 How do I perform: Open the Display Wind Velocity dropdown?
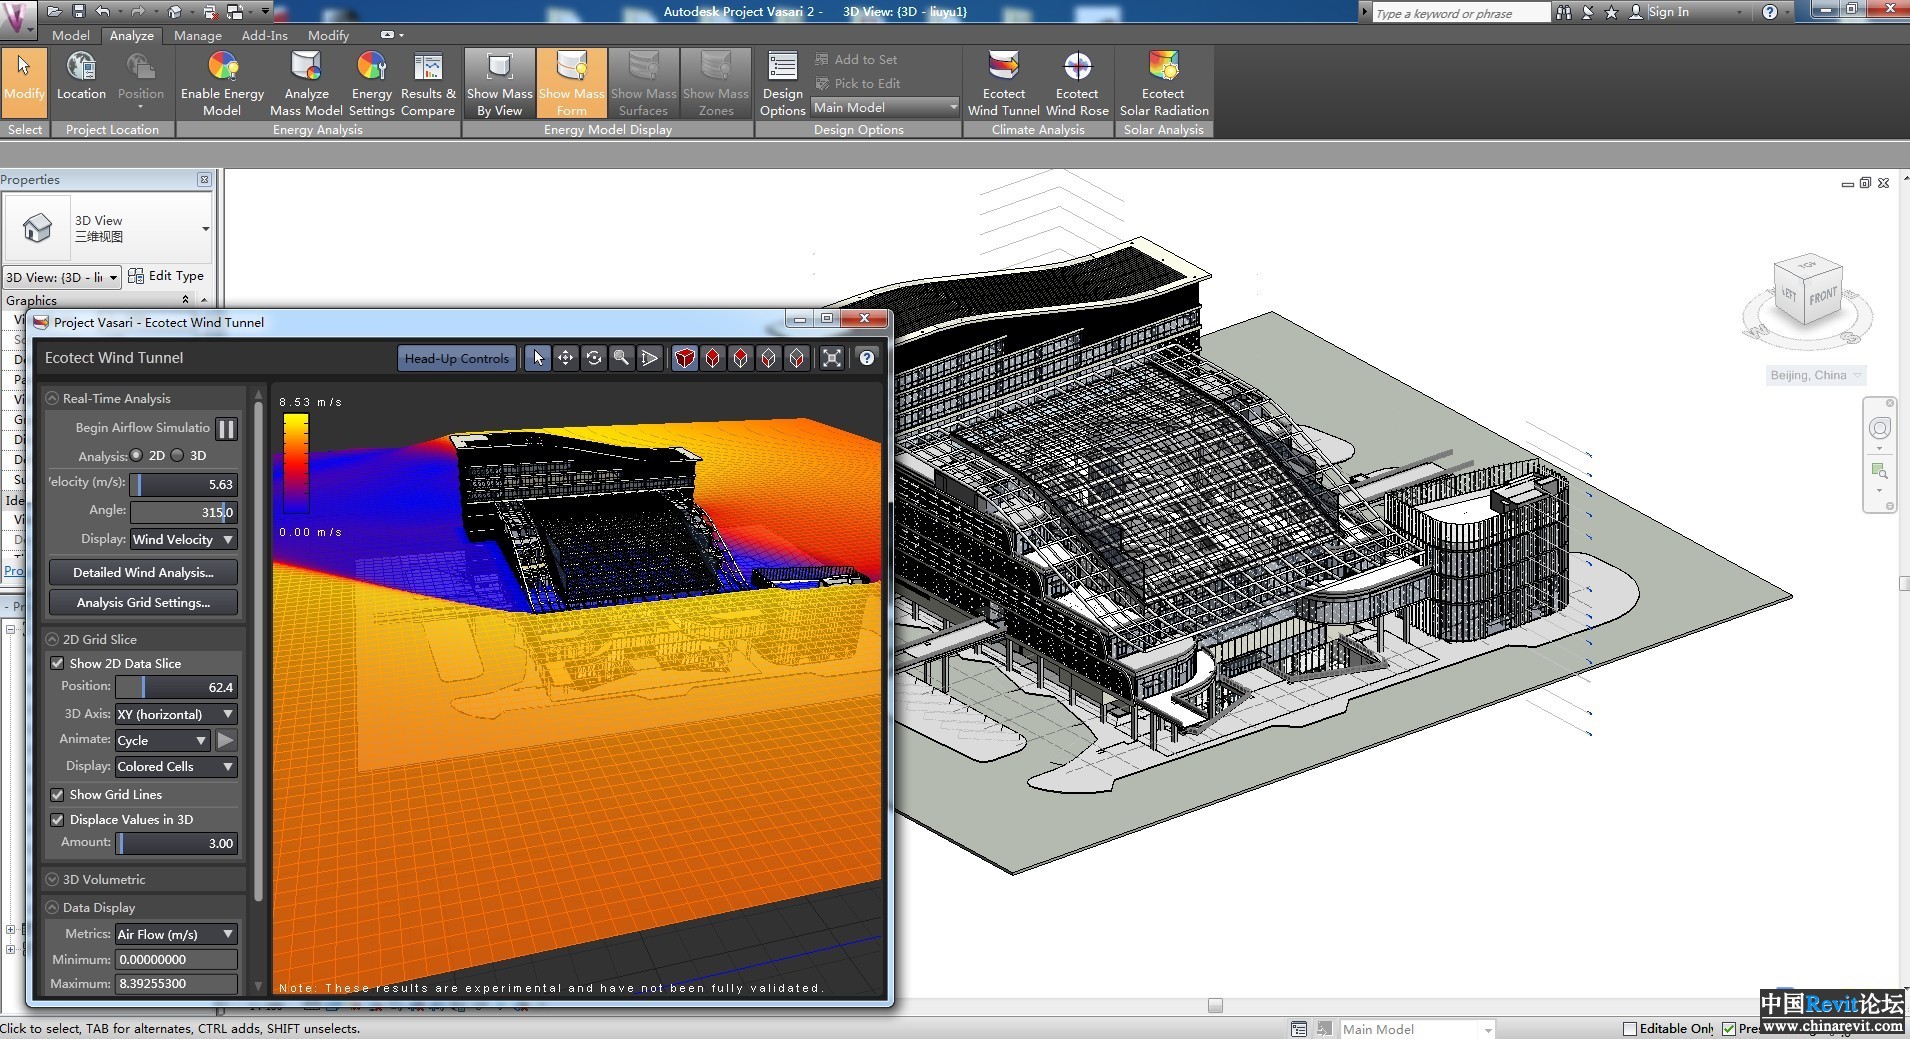(x=184, y=539)
